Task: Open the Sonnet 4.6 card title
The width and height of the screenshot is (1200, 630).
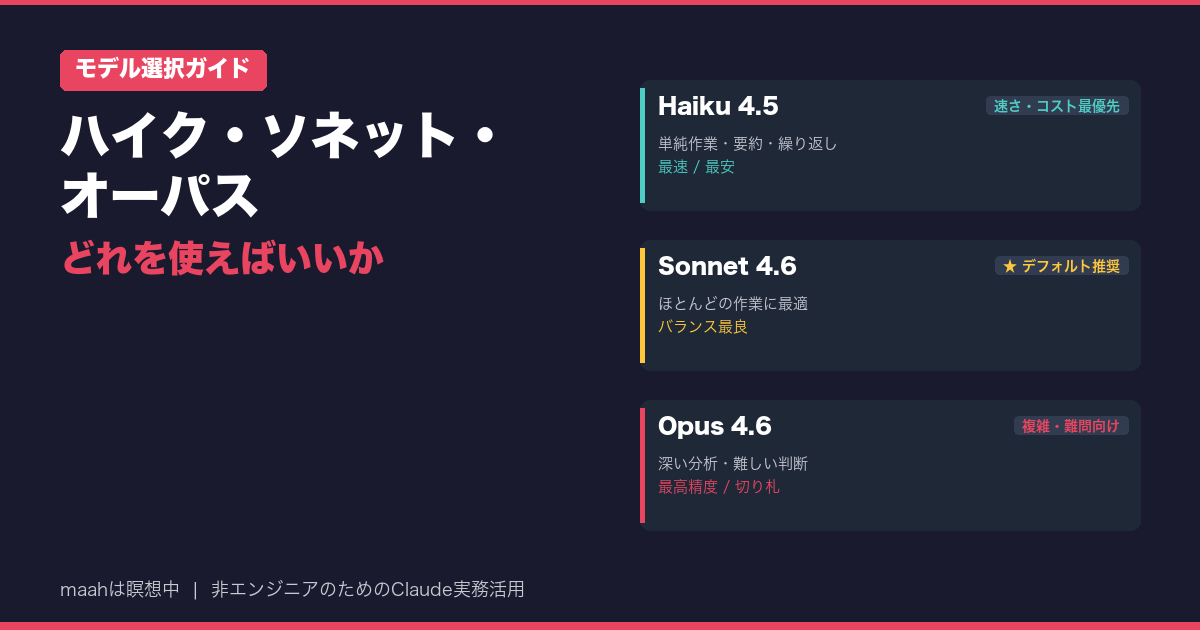Action: 727,266
